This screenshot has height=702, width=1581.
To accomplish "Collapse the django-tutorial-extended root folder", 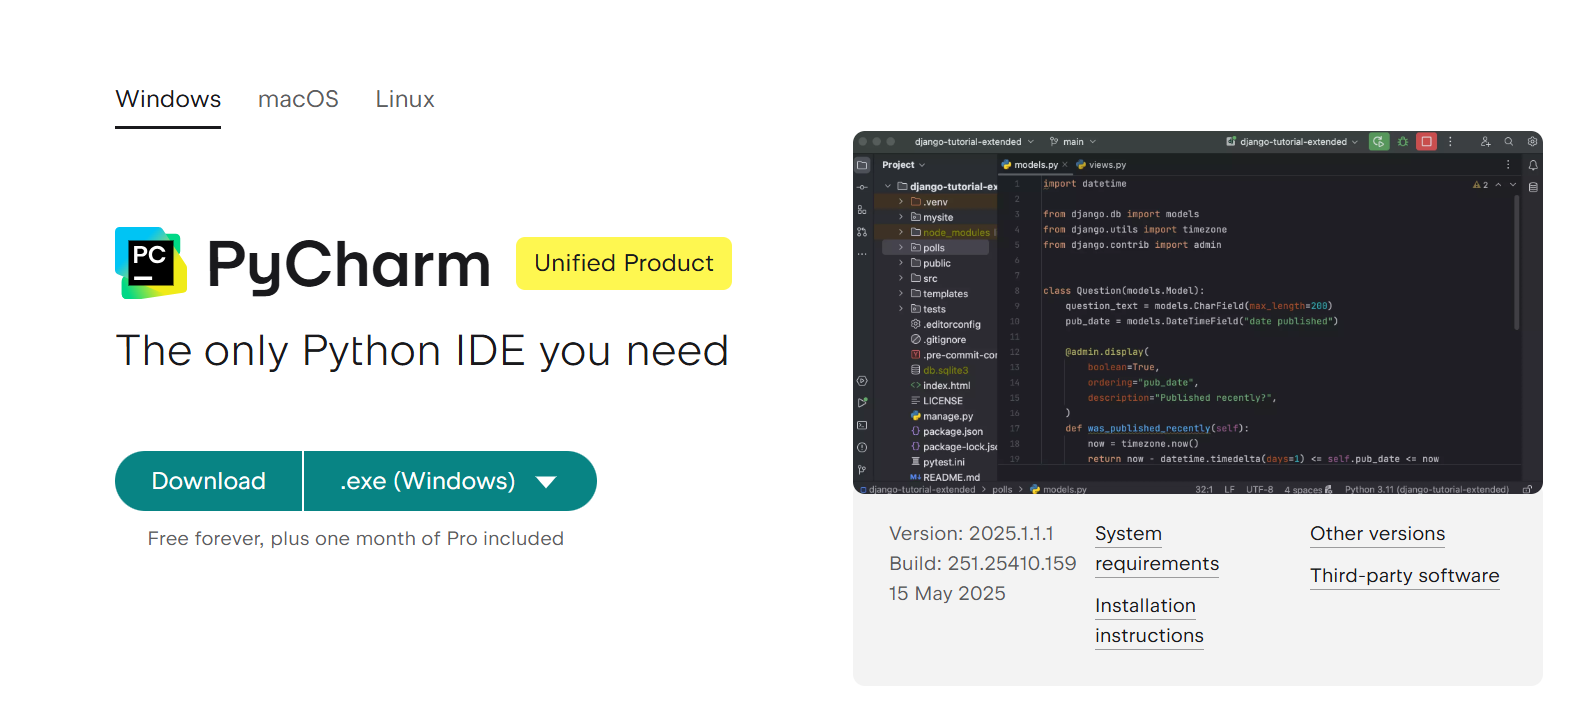I will pyautogui.click(x=887, y=187).
